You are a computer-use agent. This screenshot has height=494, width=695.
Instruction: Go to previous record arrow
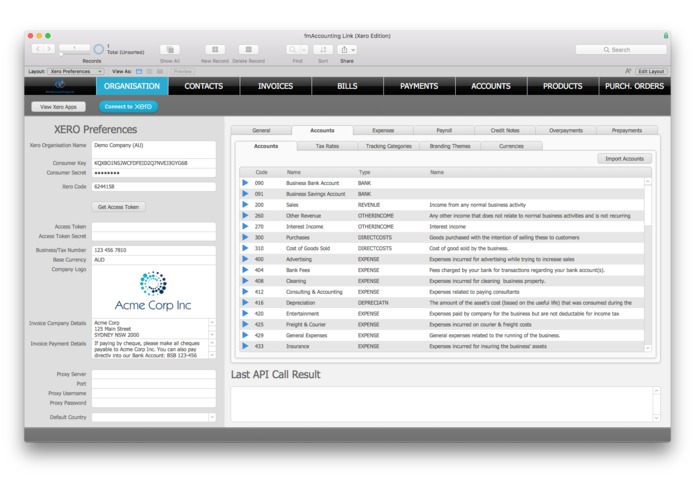pos(38,49)
